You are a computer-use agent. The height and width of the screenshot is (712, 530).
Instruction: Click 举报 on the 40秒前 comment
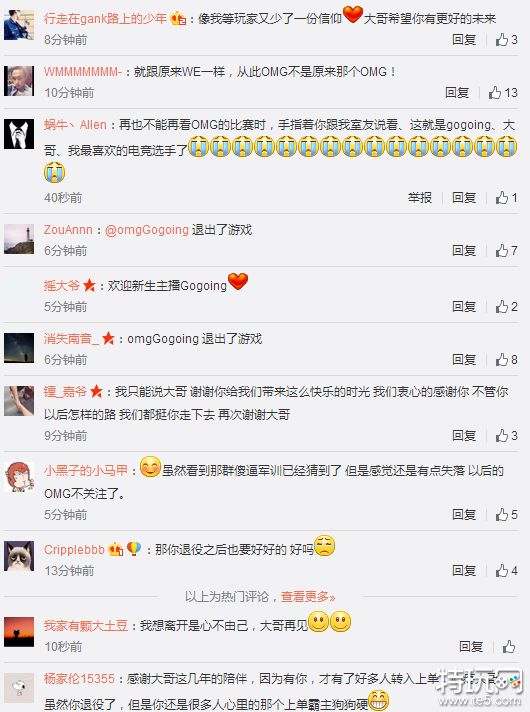coord(420,198)
